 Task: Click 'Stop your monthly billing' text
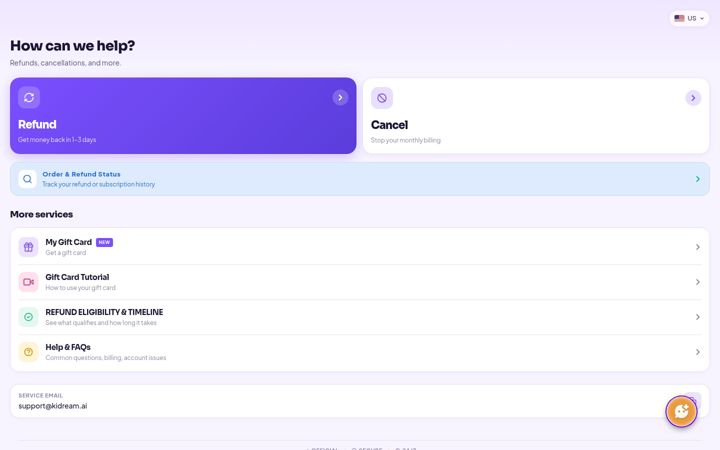pos(405,140)
